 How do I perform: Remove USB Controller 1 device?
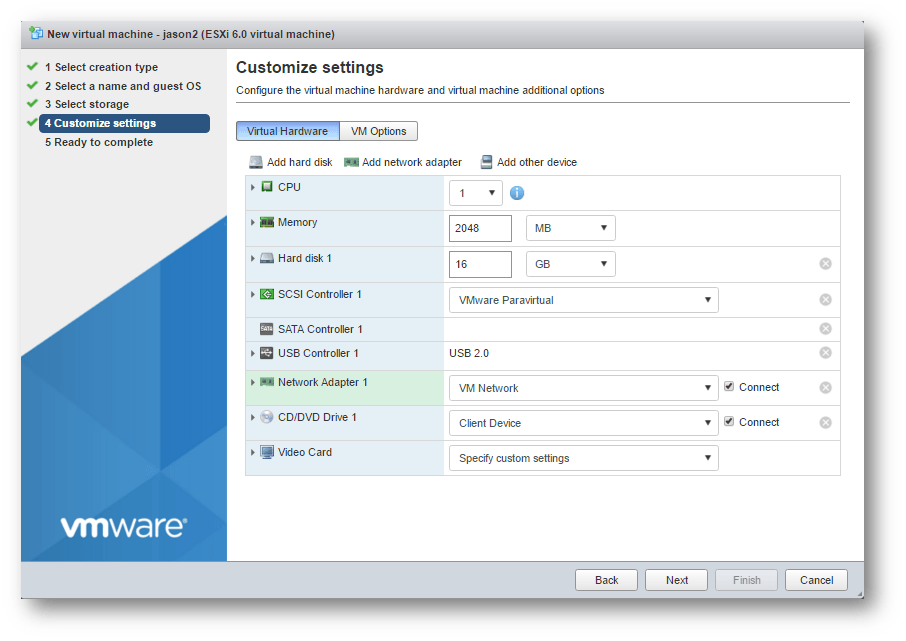826,353
